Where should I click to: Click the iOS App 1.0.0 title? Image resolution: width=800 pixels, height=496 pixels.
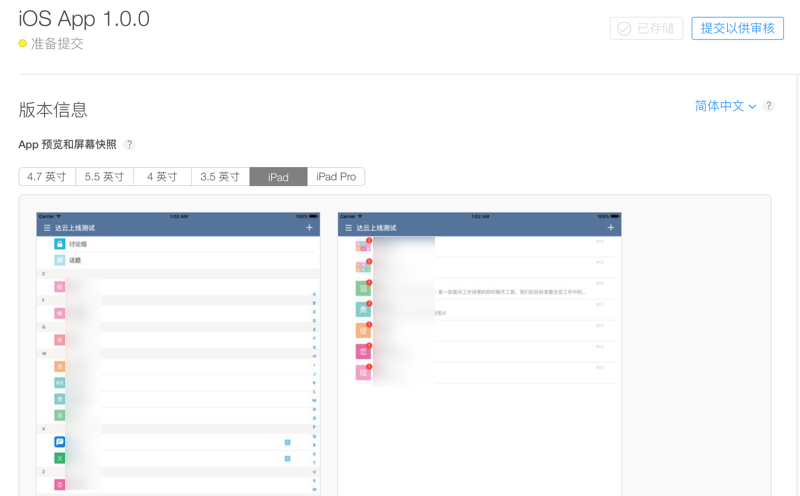[x=84, y=19]
